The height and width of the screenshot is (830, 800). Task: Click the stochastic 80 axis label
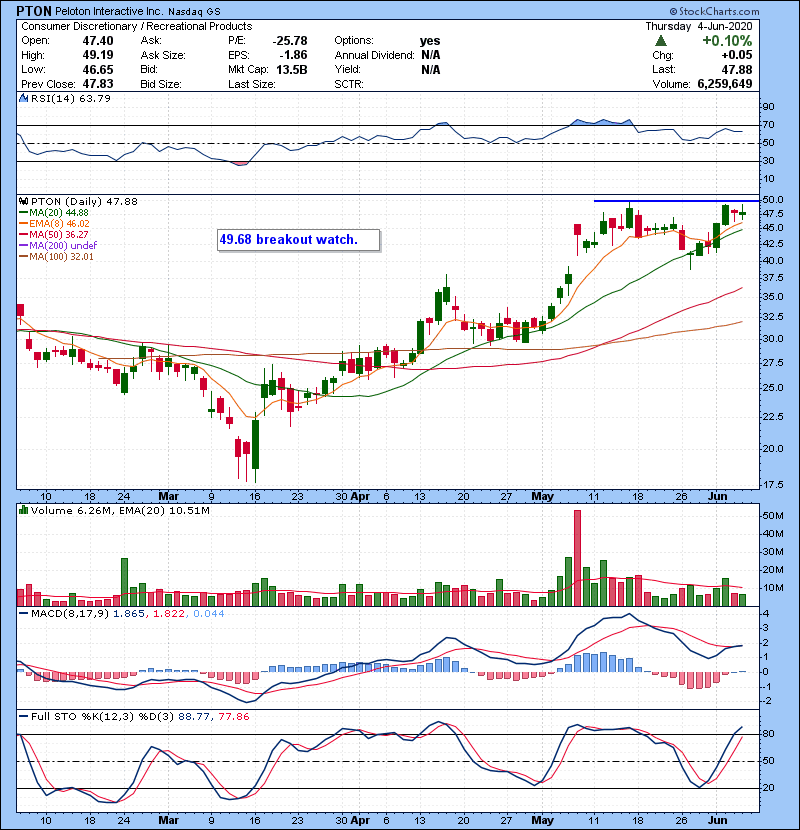pyautogui.click(x=768, y=734)
